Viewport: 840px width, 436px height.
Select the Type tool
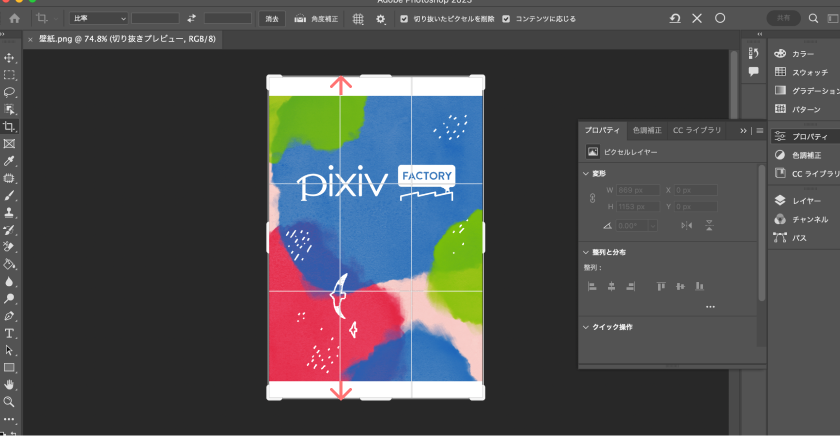9,333
